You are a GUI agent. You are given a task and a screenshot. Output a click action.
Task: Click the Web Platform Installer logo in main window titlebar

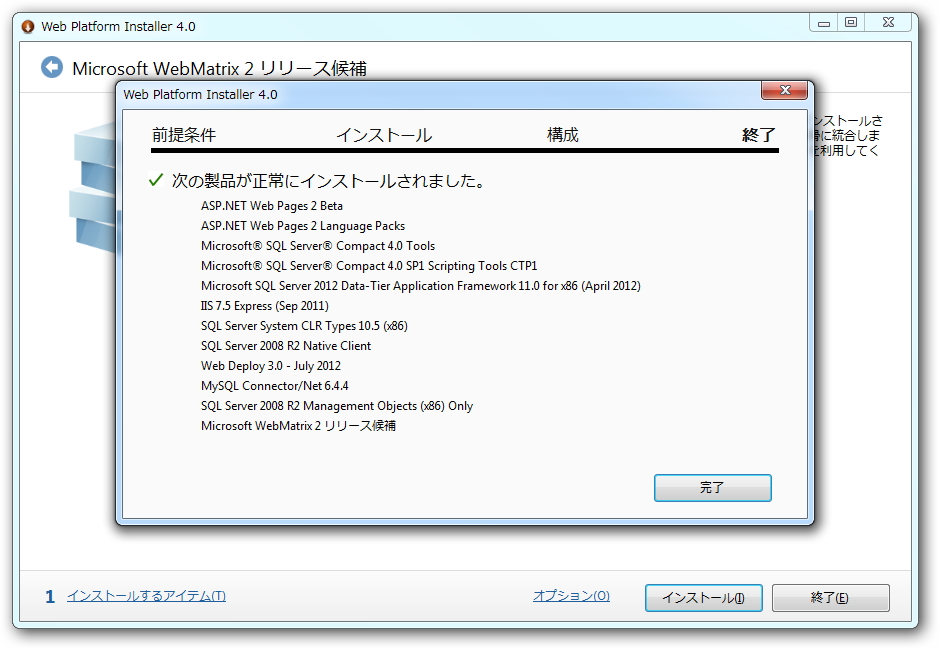click(28, 26)
